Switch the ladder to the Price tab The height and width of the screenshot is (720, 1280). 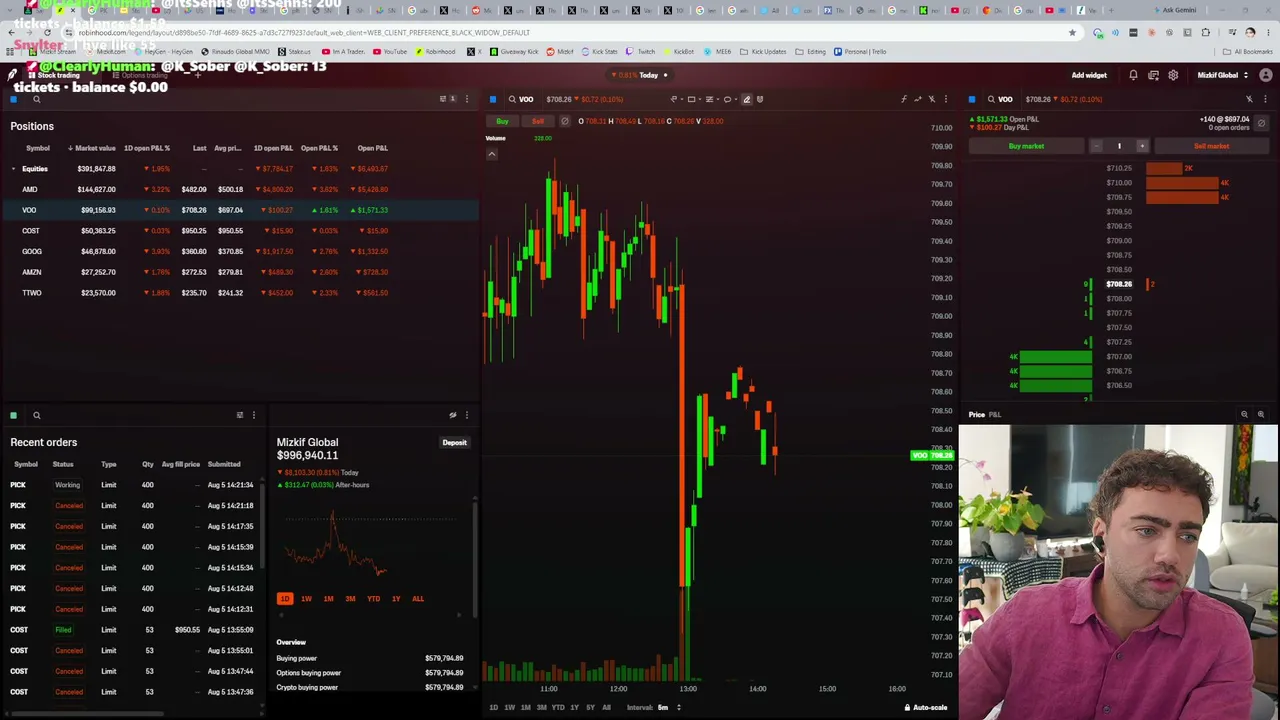[x=976, y=414]
